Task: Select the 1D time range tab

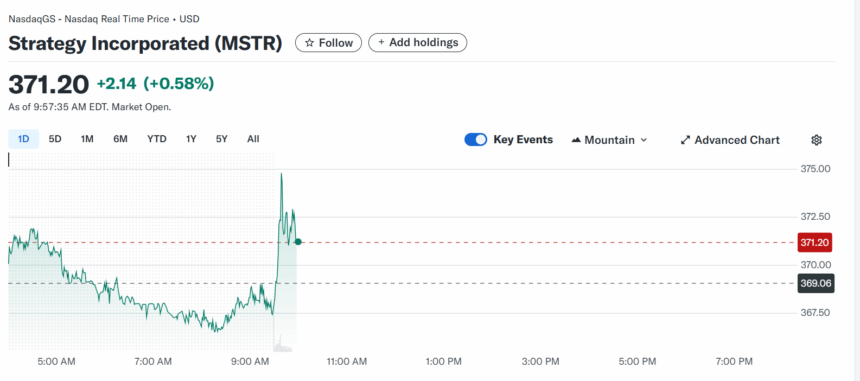Action: tap(24, 139)
